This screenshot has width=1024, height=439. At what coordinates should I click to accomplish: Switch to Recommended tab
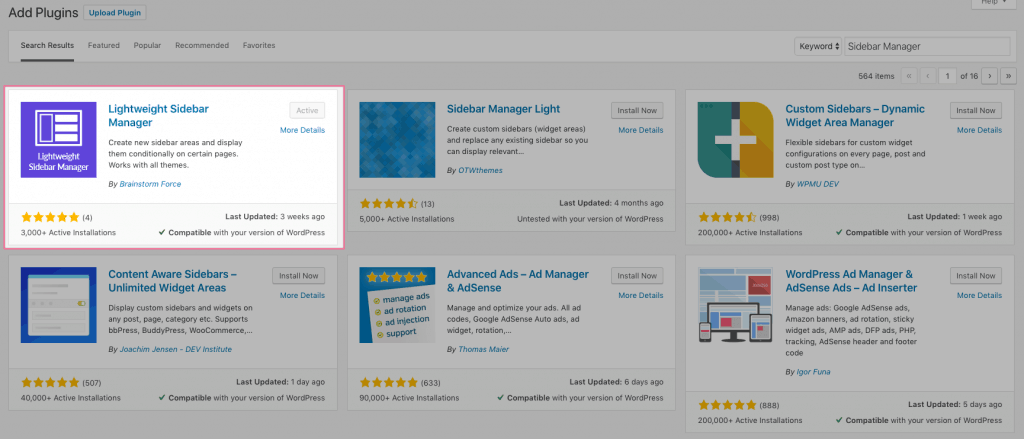click(202, 46)
